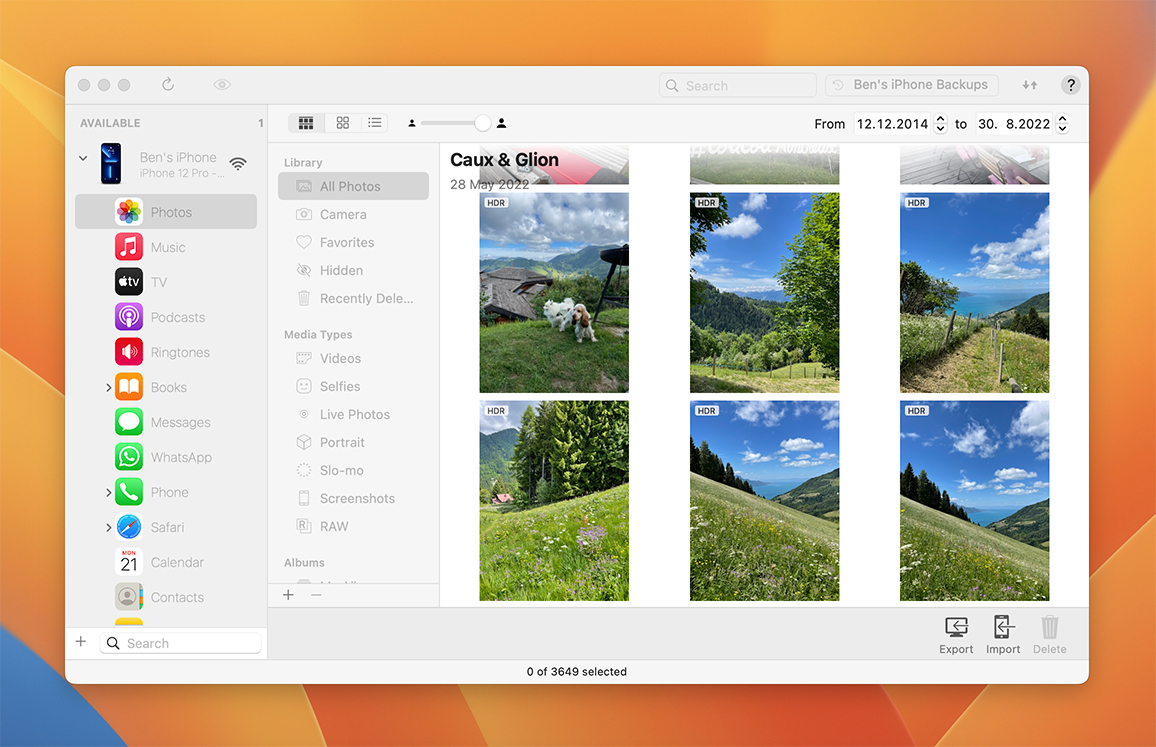The image size is (1156, 747).
Task: Open the Music section icon
Action: (x=129, y=247)
